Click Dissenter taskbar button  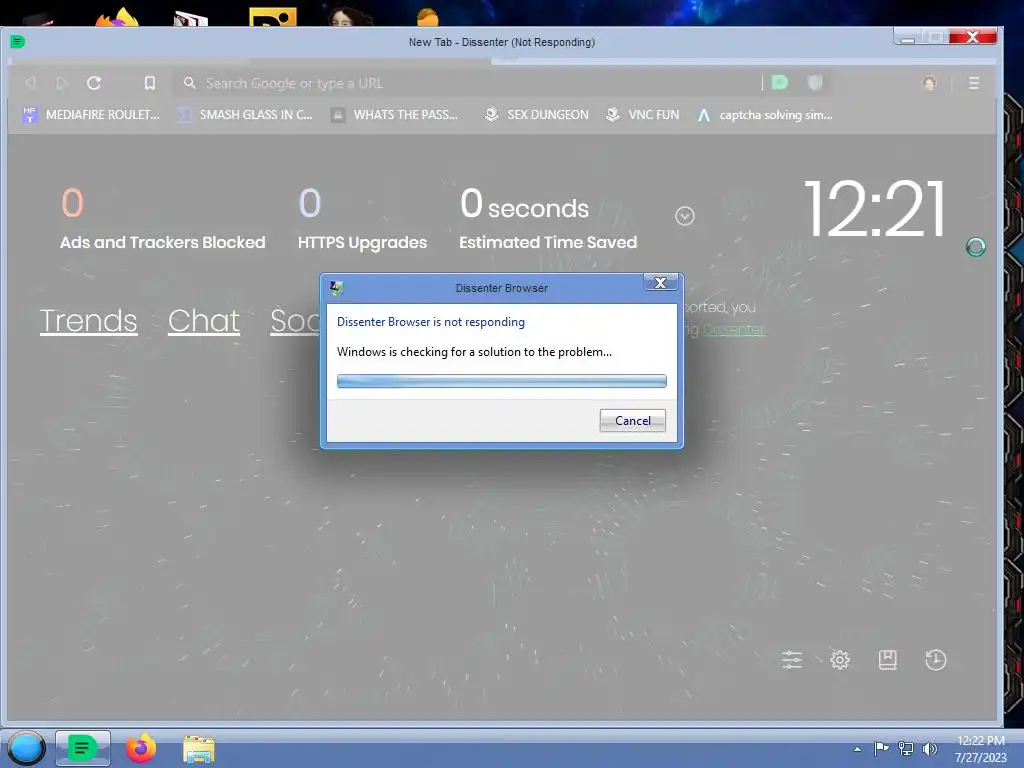click(82, 748)
